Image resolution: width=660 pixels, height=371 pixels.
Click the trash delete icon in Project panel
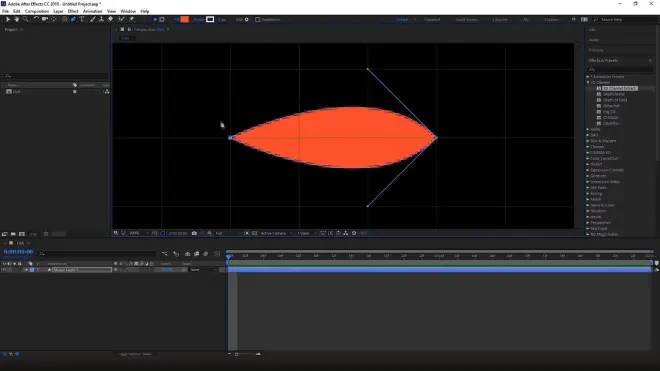[46, 234]
